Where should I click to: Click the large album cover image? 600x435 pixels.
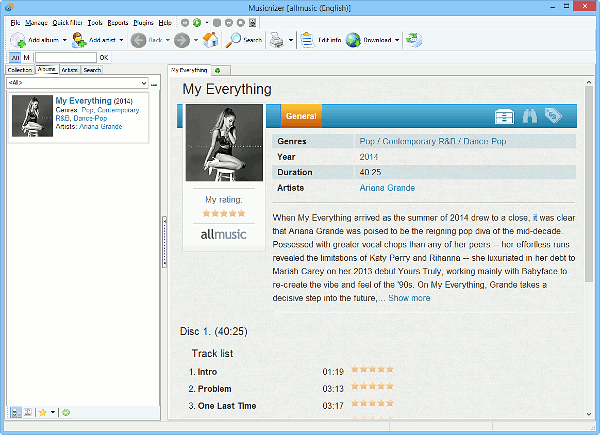tap(224, 142)
